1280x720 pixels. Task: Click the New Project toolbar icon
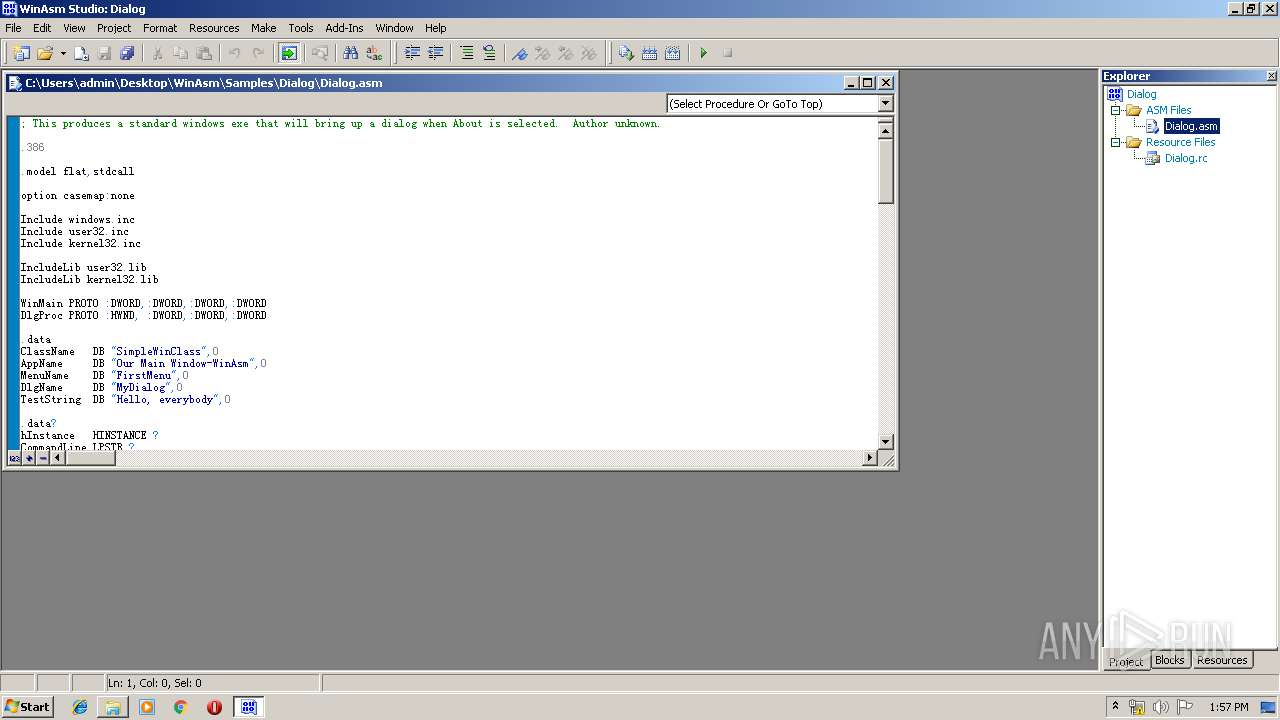pos(21,53)
